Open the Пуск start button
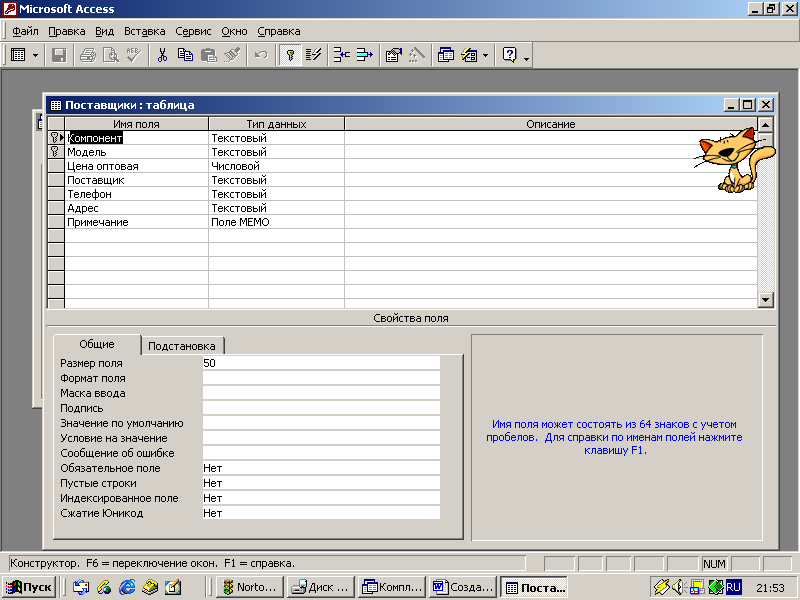 coord(29,587)
